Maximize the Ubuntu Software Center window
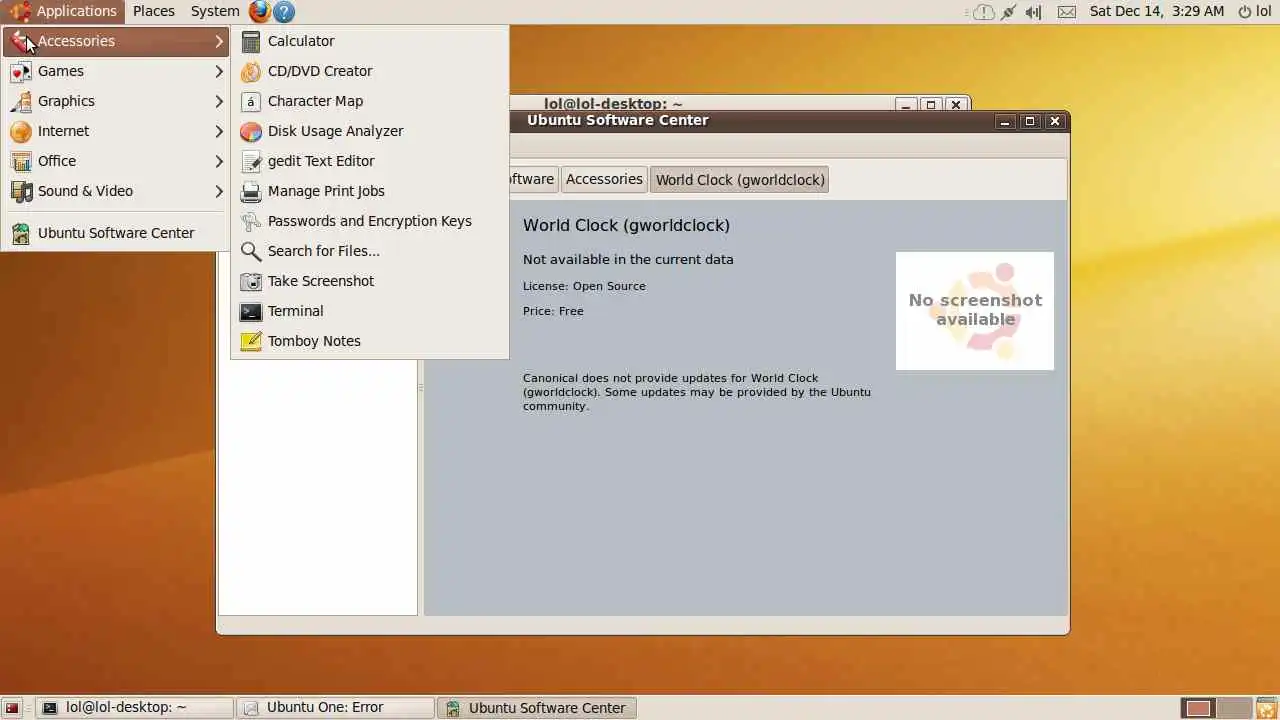 [1030, 121]
